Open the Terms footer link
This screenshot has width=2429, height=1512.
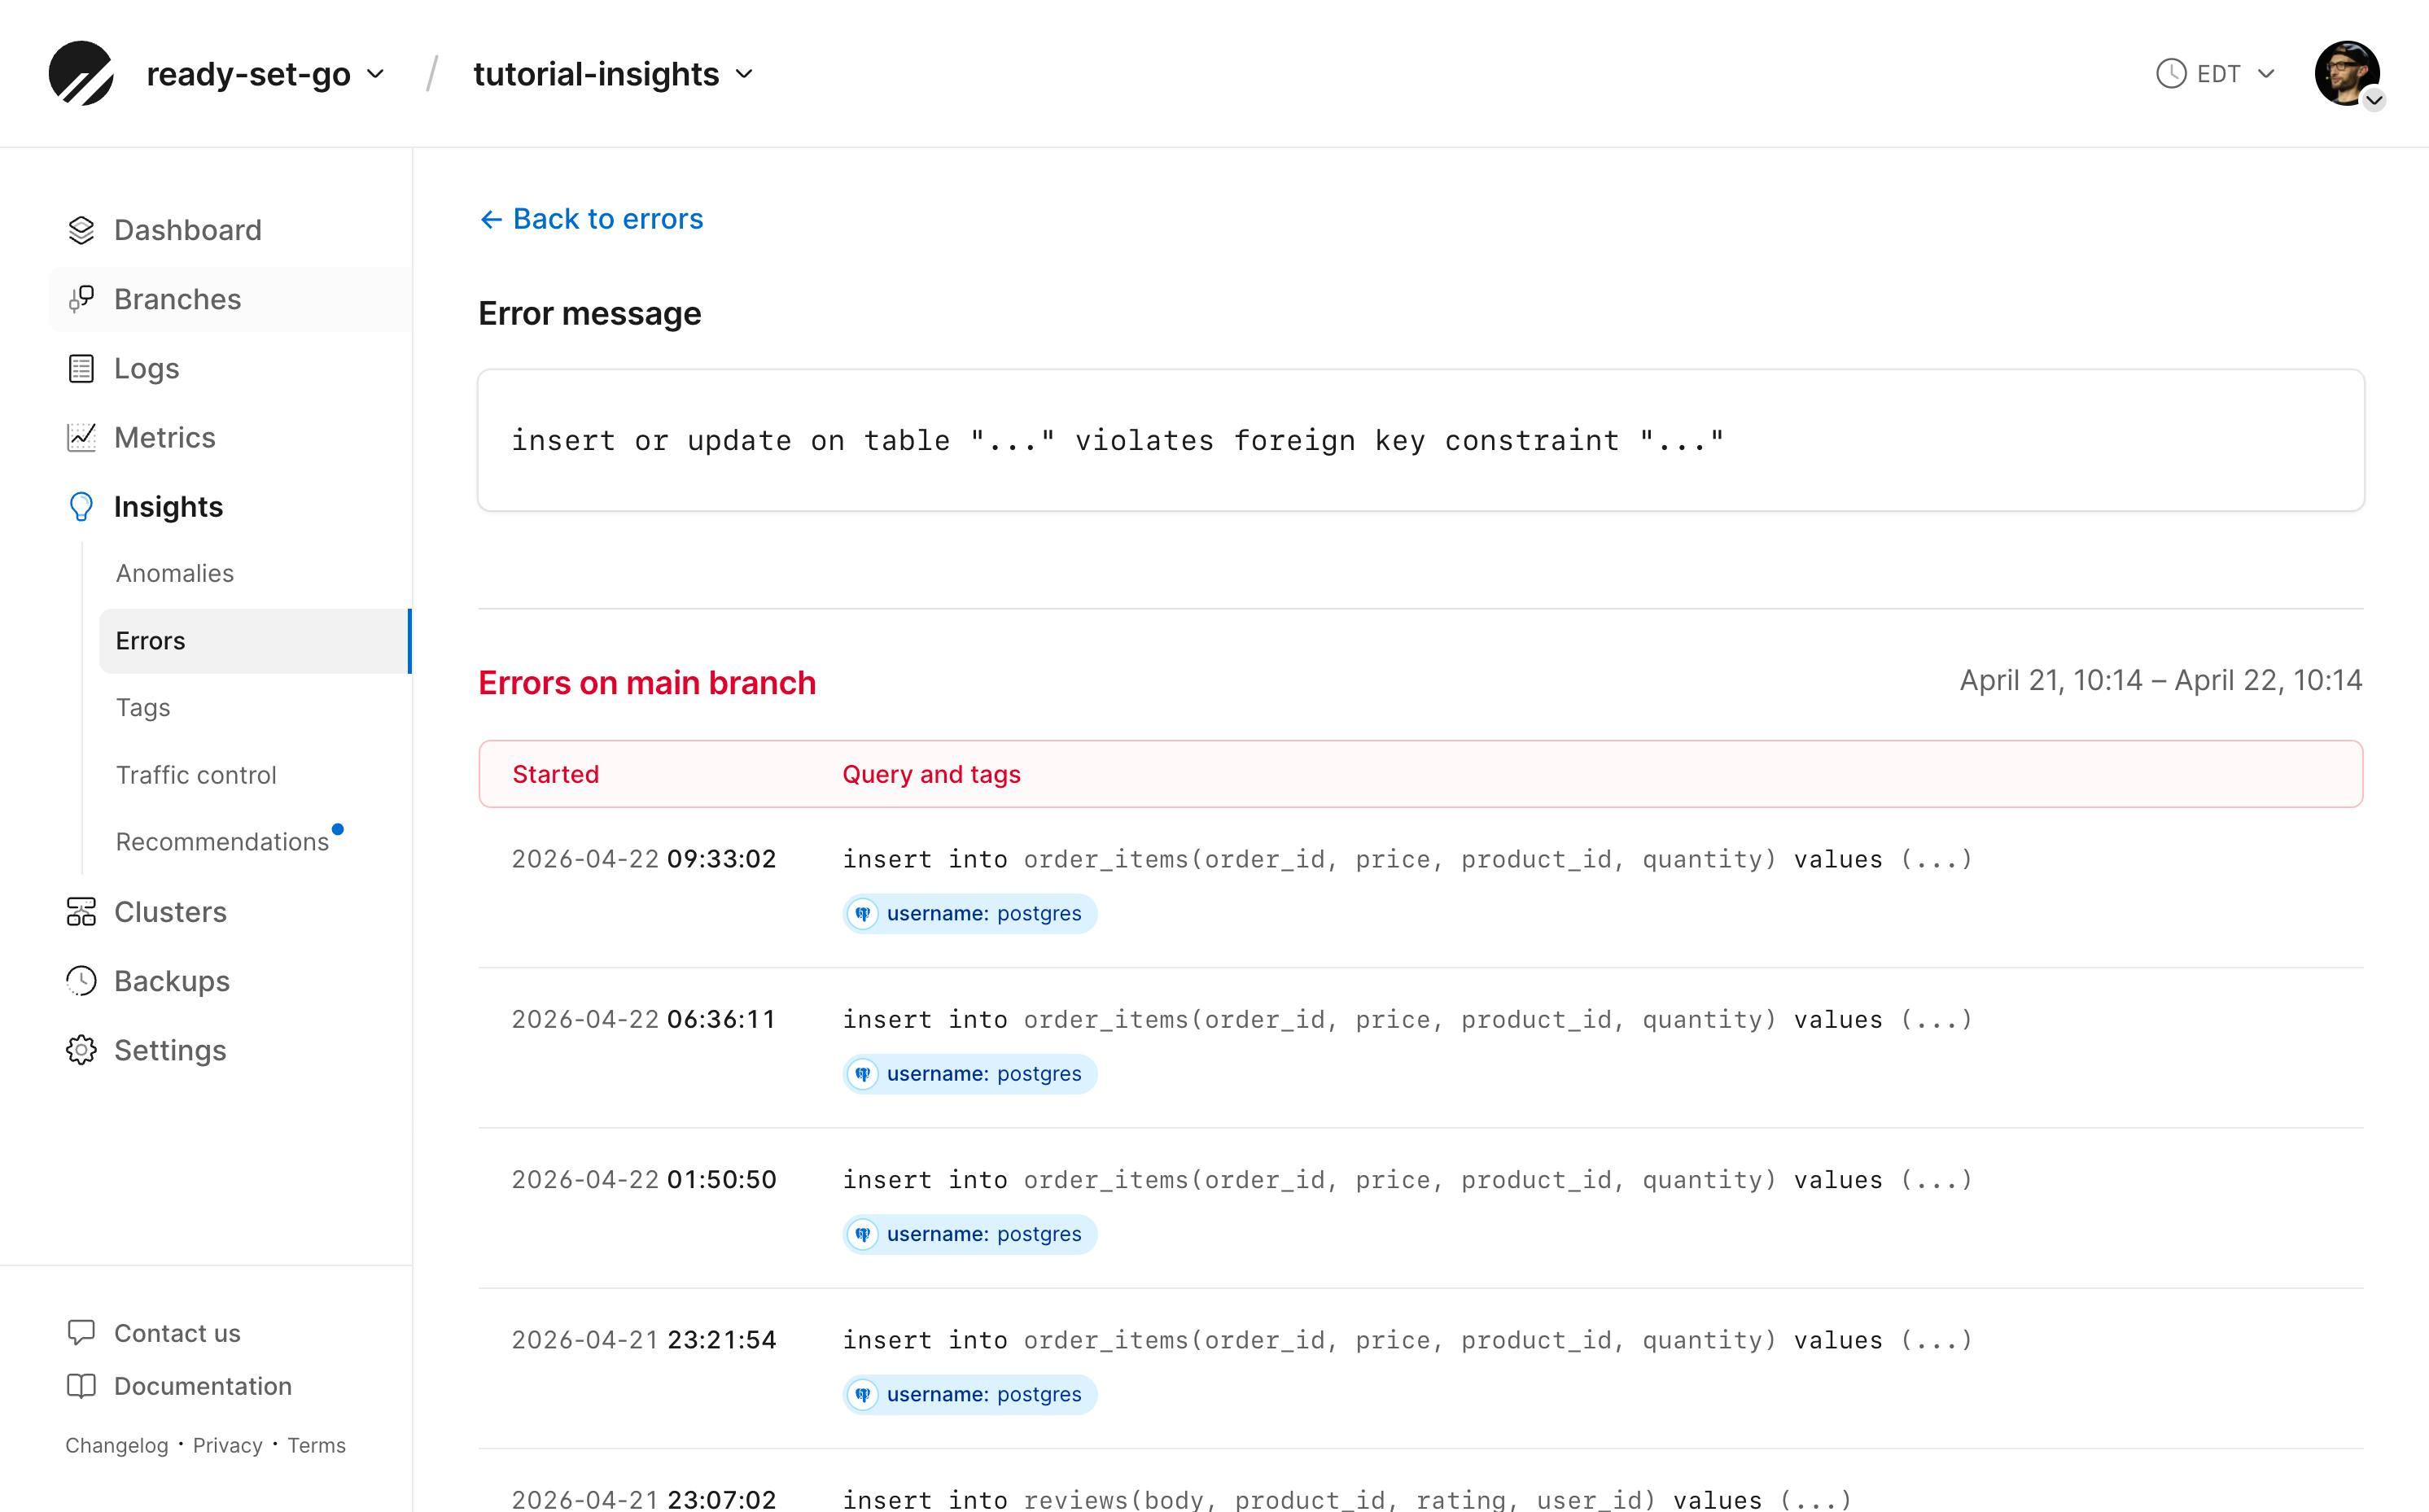(x=316, y=1445)
